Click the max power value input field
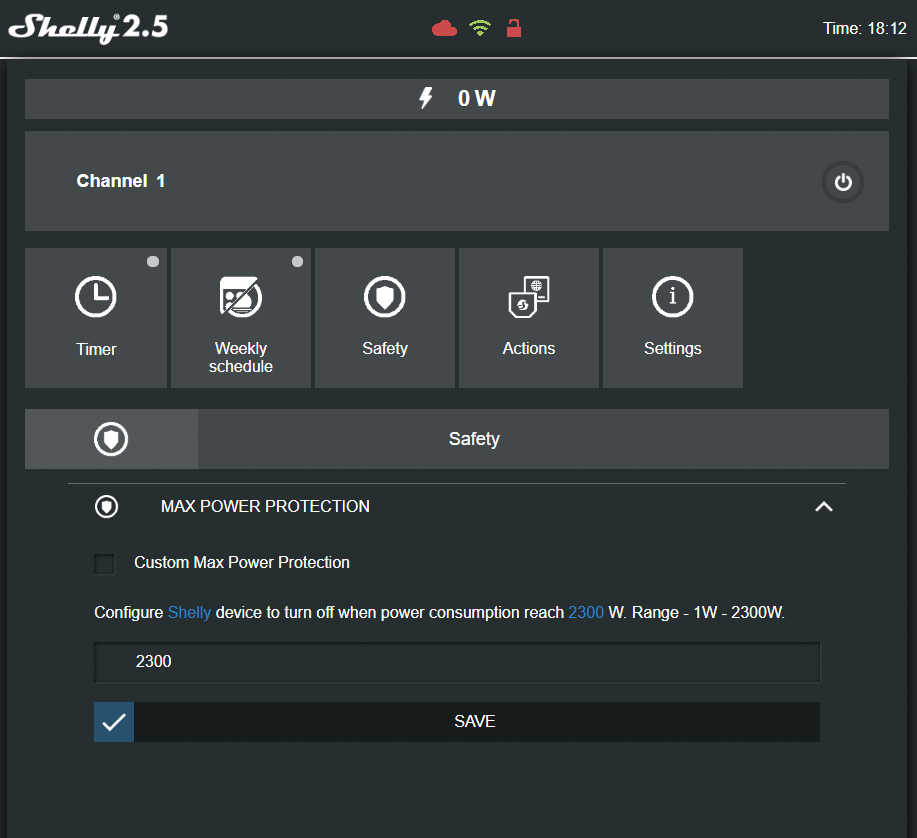The width and height of the screenshot is (917, 838). pyautogui.click(x=456, y=662)
